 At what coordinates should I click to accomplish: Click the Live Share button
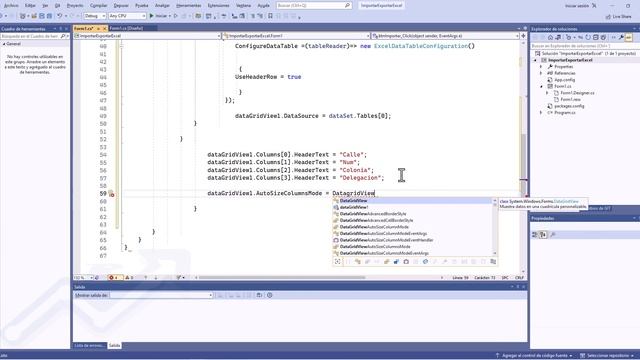tap(618, 16)
